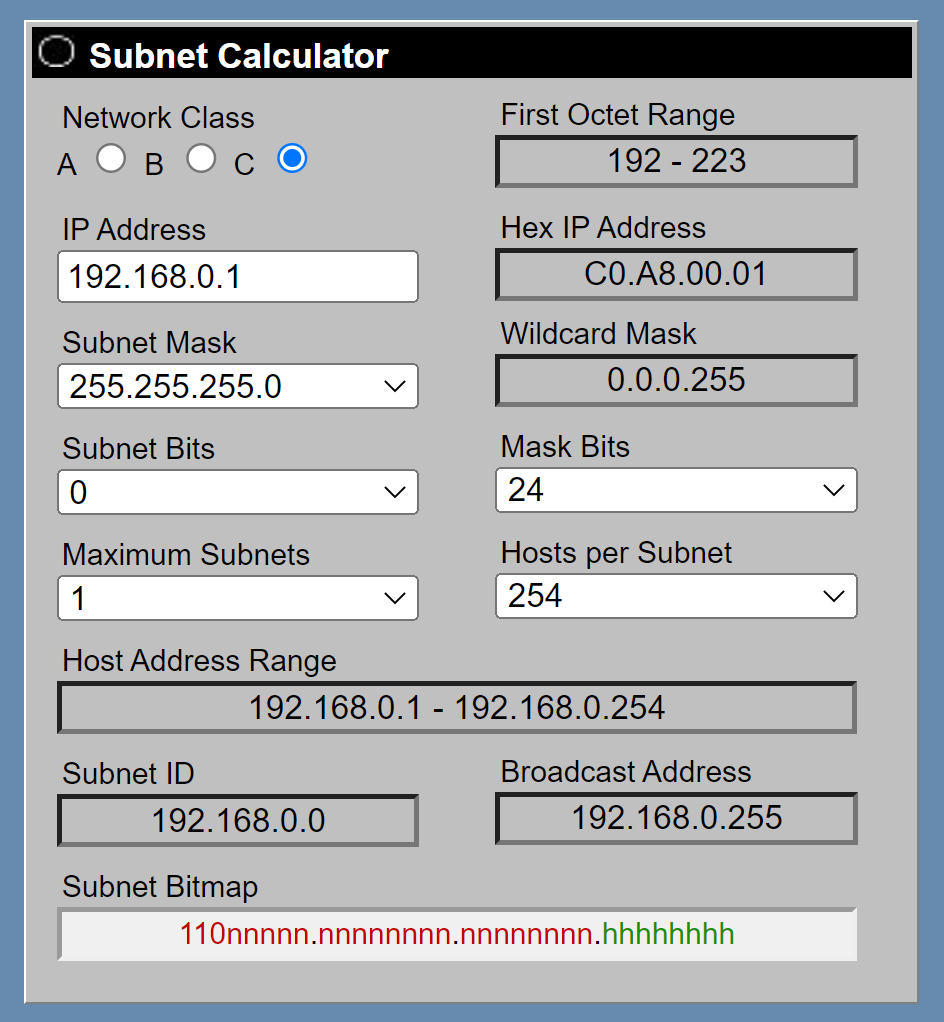The width and height of the screenshot is (944, 1022).
Task: Select Network Class B radio button
Action: [x=201, y=158]
